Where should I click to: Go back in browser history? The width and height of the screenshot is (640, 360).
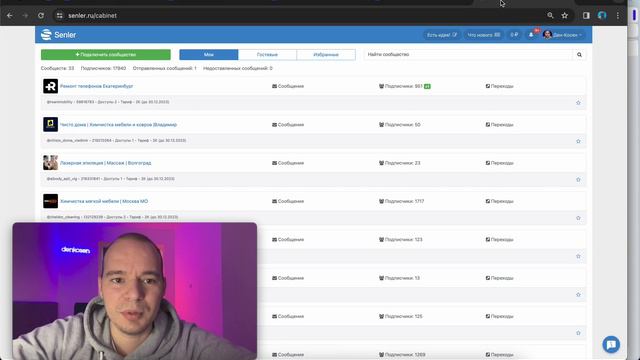[x=10, y=16]
